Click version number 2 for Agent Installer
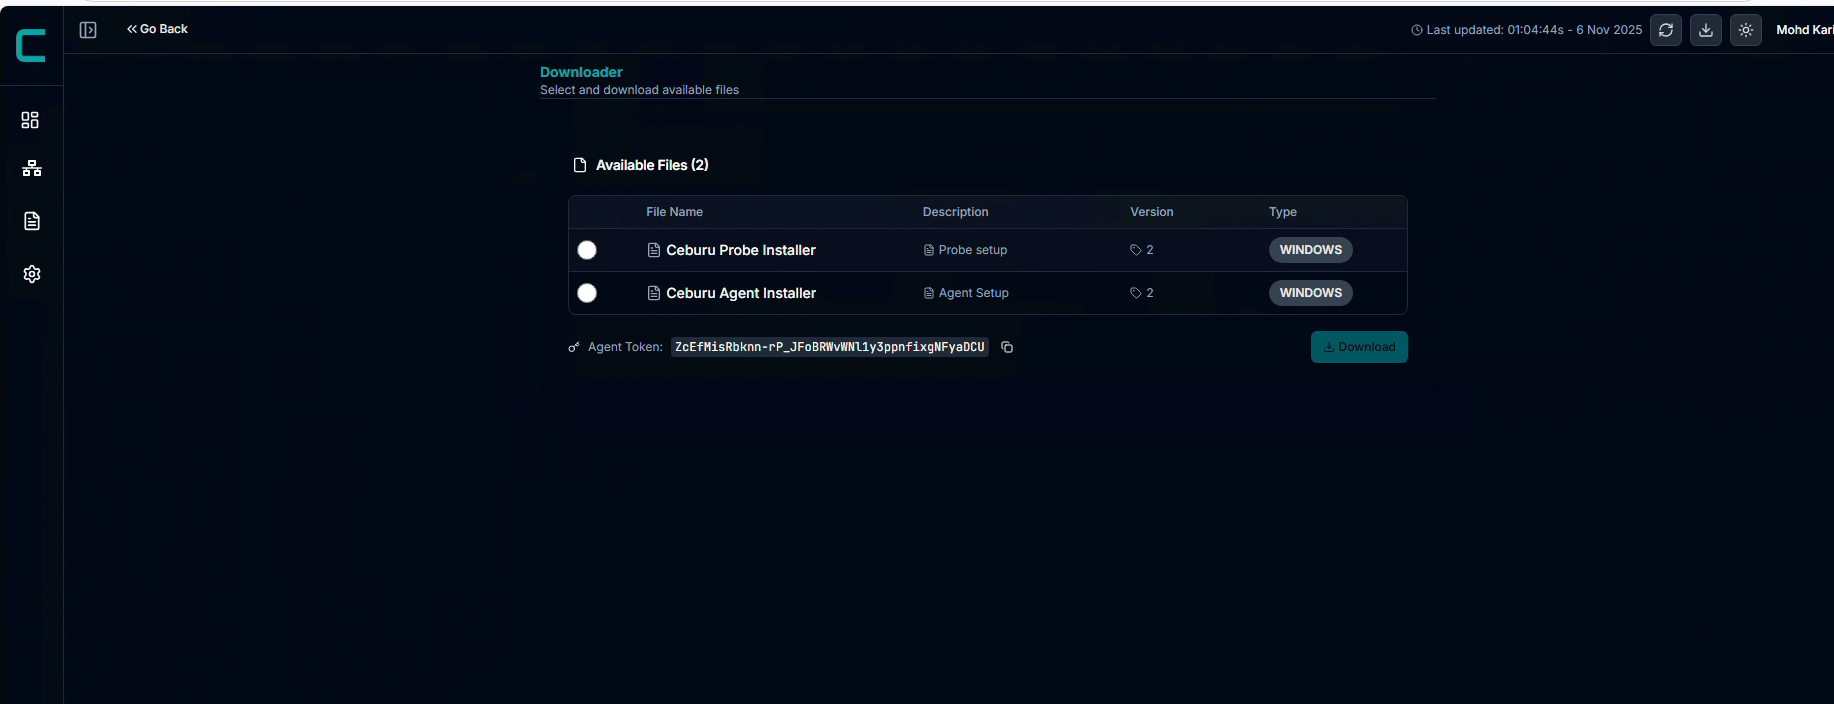The width and height of the screenshot is (1834, 704). click(x=1150, y=293)
